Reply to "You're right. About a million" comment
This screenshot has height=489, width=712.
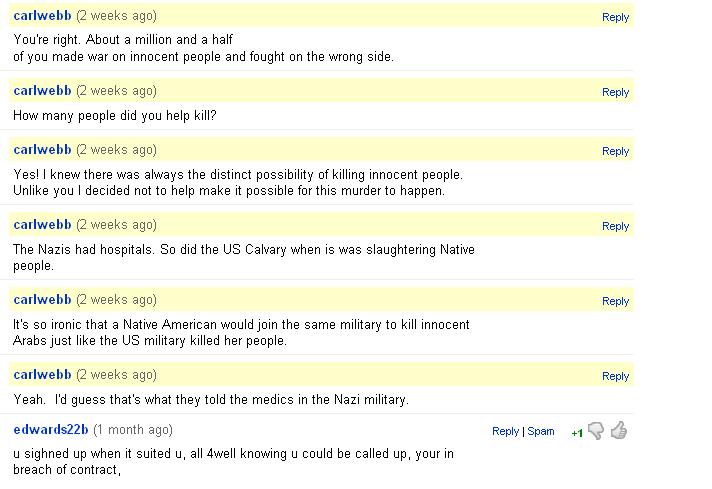pos(615,17)
